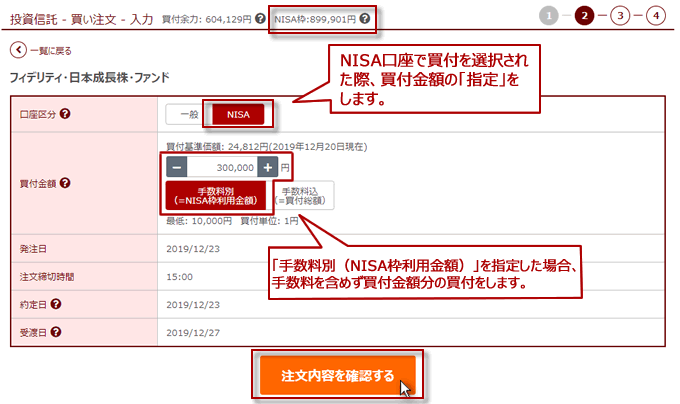680x404 pixels.
Task: Click step 4 progress indicator
Action: tap(656, 16)
